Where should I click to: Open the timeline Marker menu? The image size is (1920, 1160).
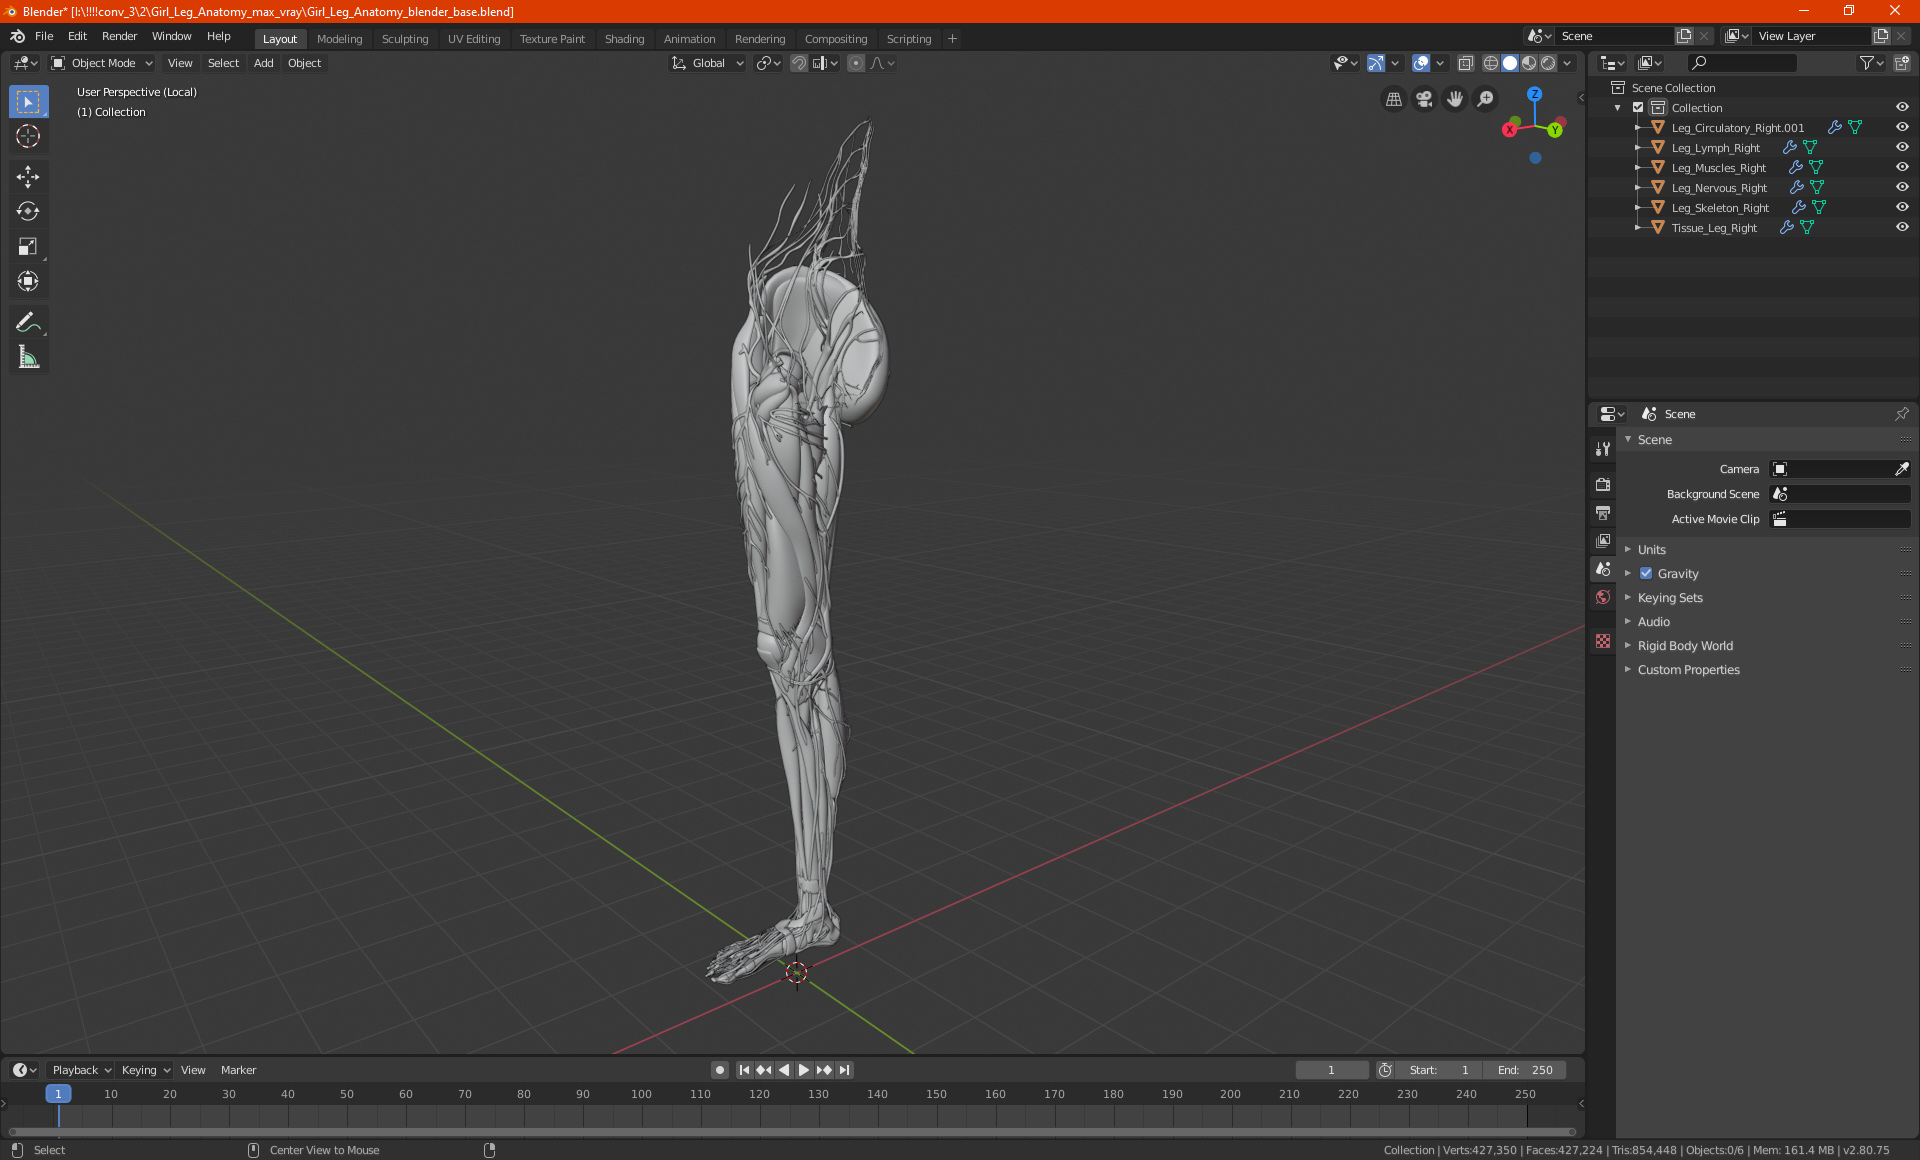(x=238, y=1070)
